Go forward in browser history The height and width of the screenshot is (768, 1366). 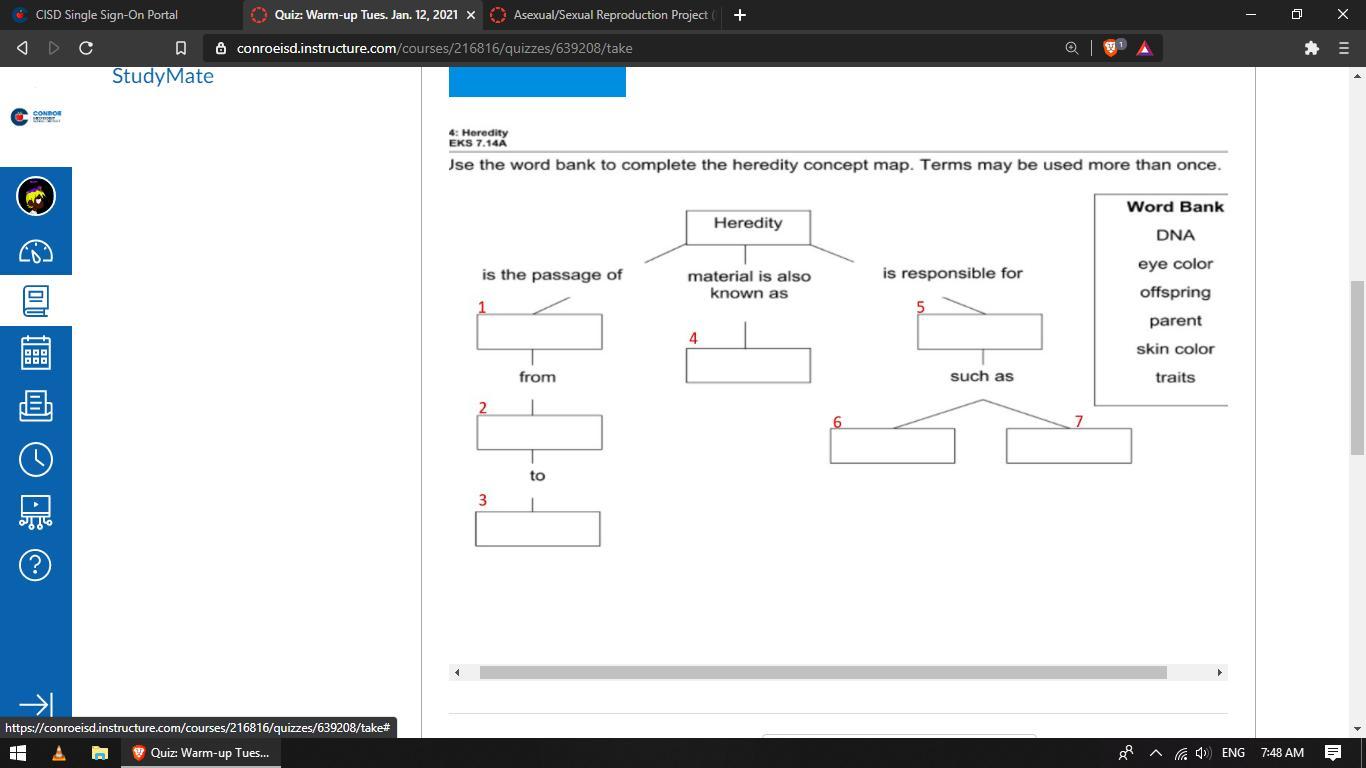54,48
